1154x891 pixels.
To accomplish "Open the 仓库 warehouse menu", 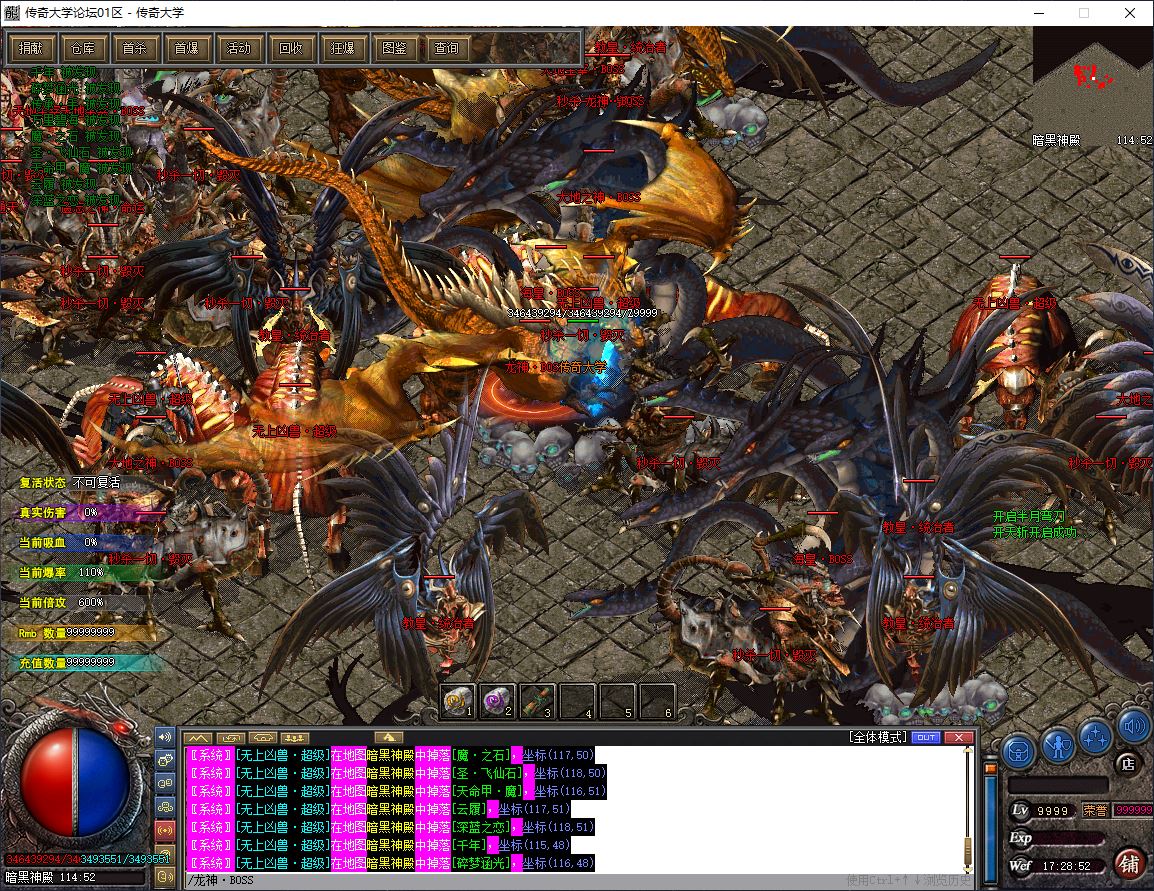I will pos(82,49).
